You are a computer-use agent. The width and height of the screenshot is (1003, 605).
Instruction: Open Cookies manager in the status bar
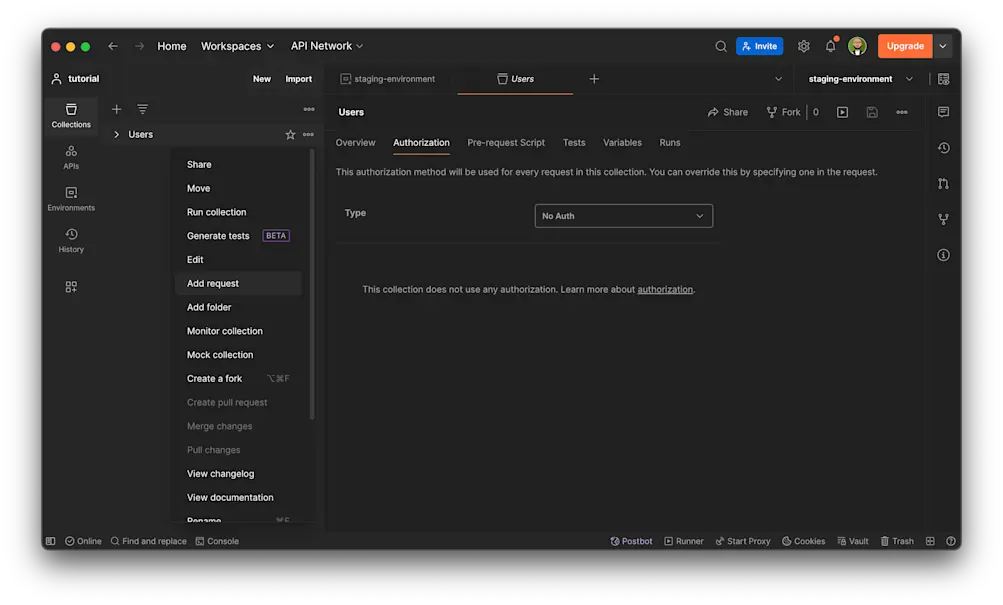click(x=803, y=541)
